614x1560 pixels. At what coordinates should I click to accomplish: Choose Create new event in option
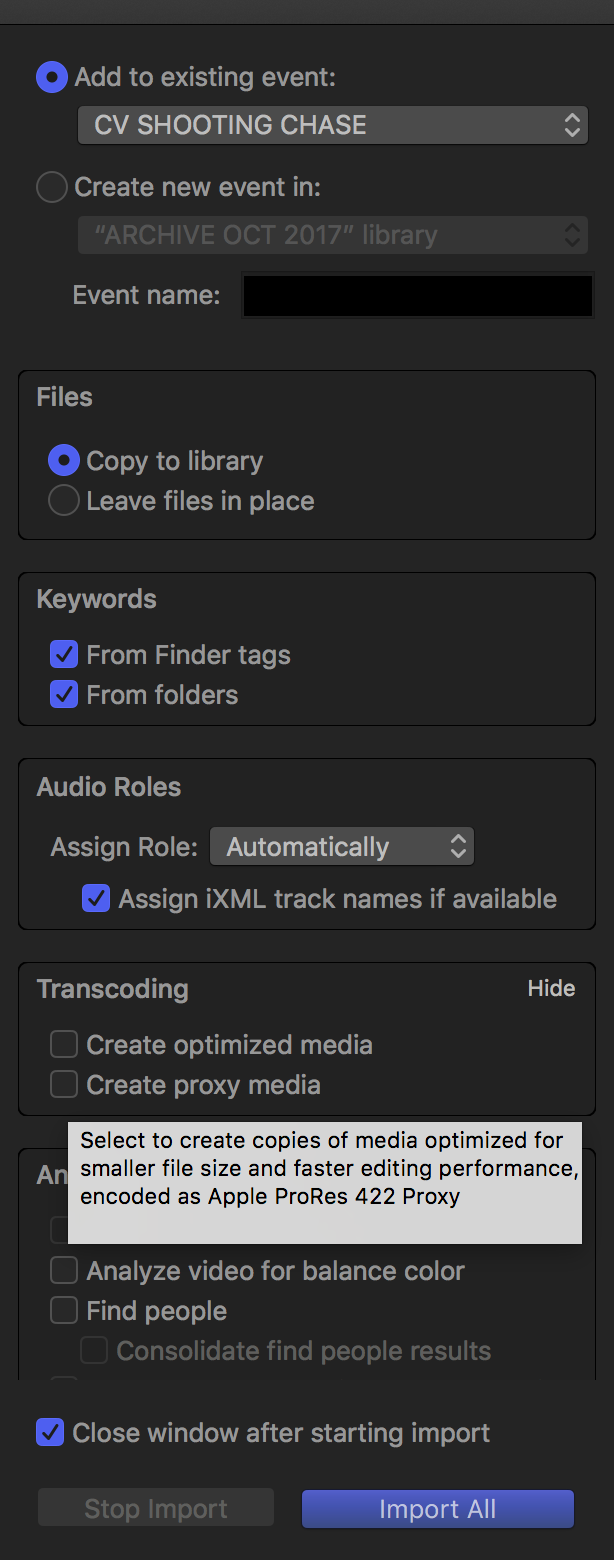[x=52, y=187]
